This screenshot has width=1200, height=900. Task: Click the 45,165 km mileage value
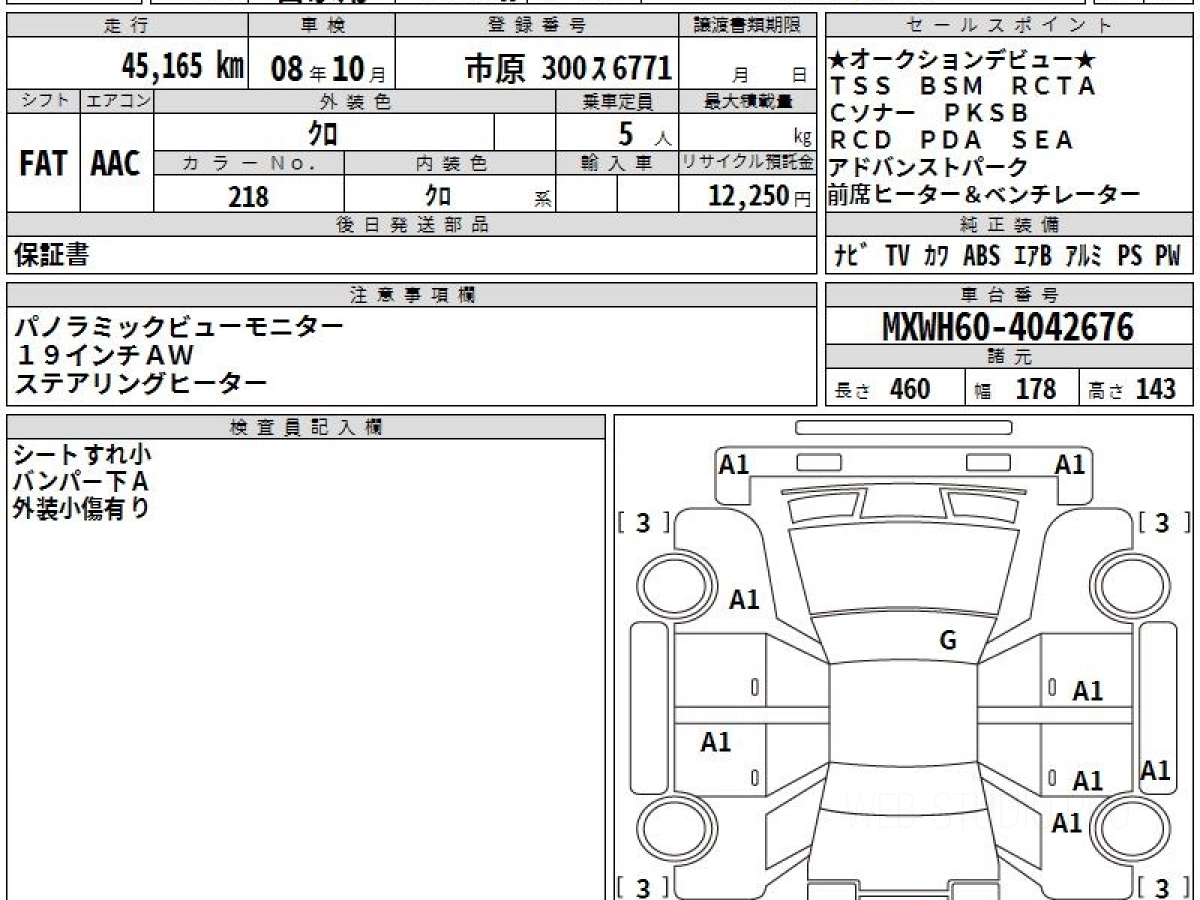click(182, 67)
